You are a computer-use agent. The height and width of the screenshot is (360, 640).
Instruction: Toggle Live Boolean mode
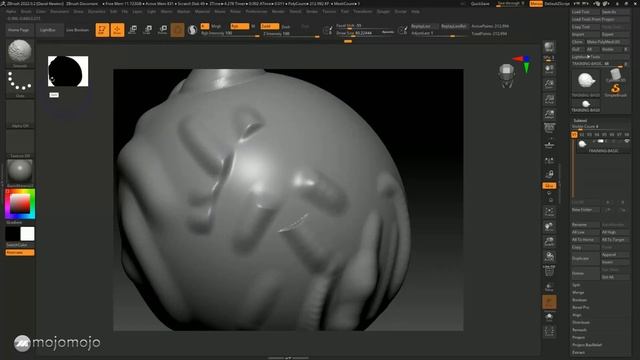point(78,30)
